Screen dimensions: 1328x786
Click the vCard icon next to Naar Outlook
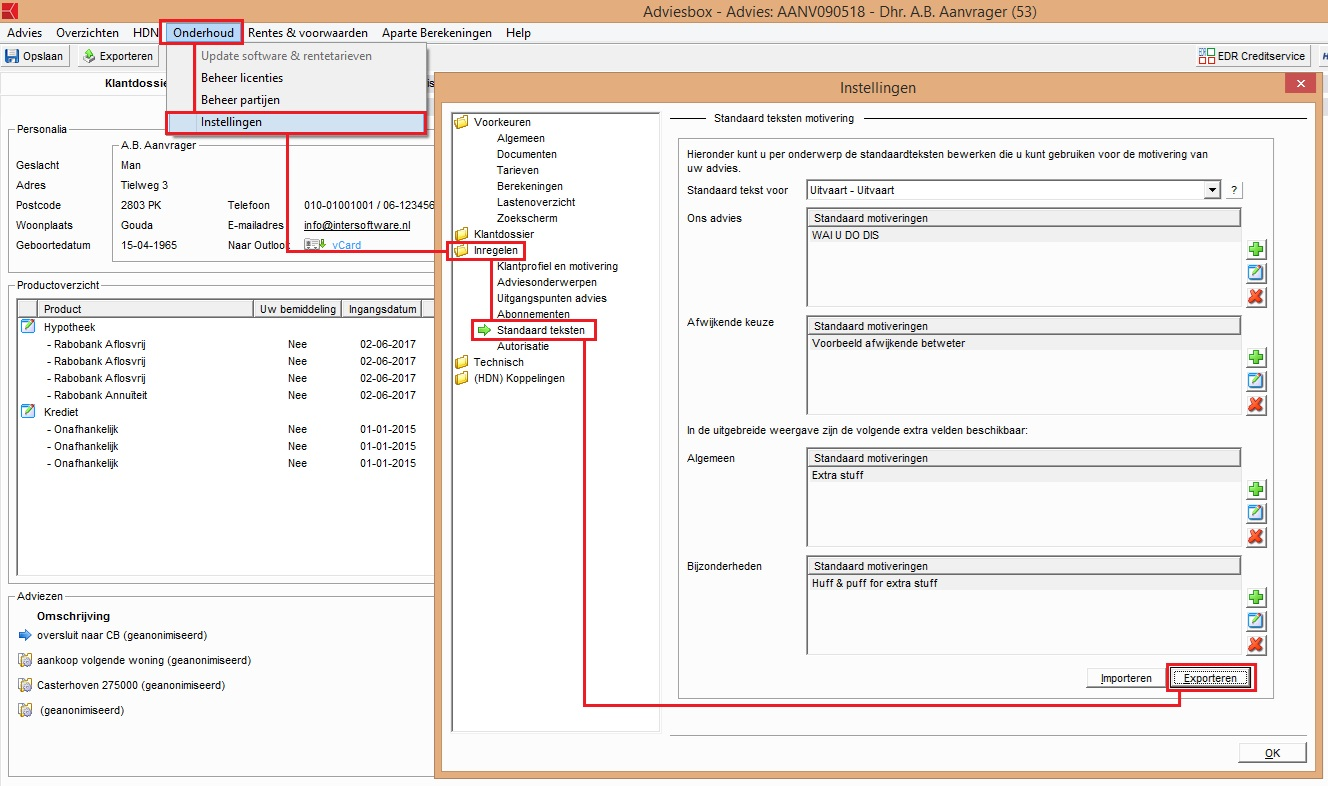click(315, 245)
